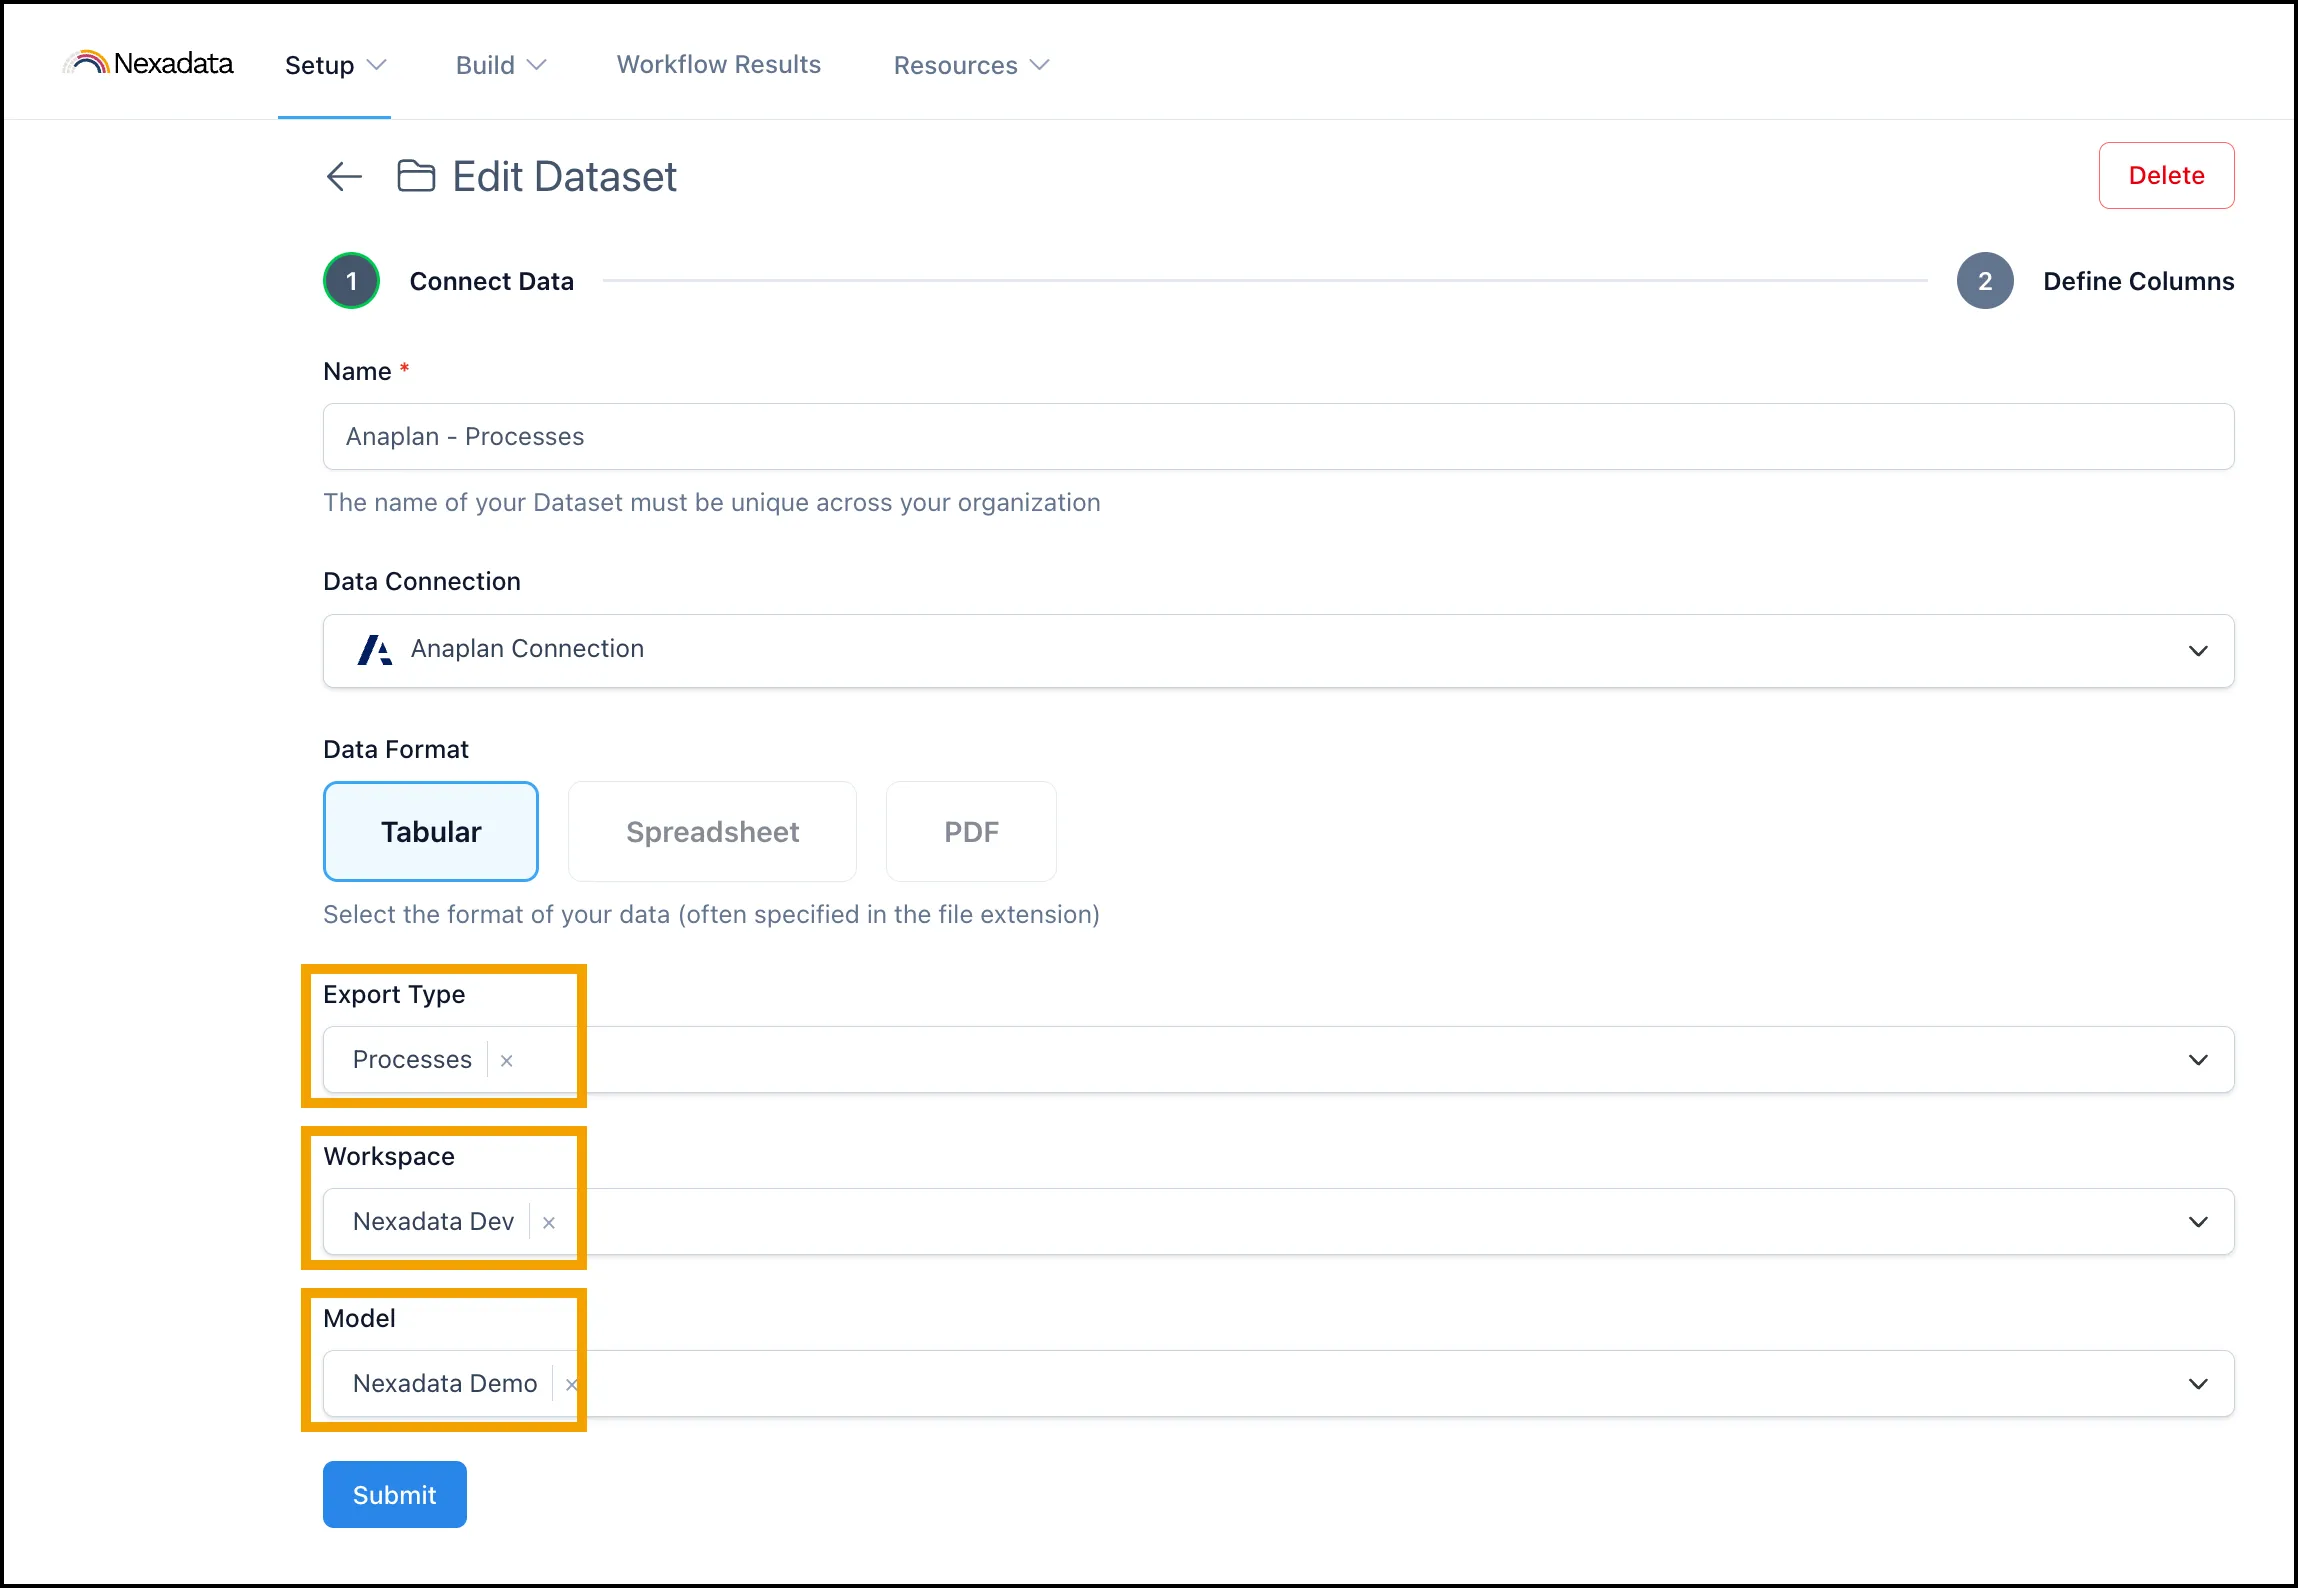Click the Anaplan connection logo icon
Screen dimensions: 2298x1588
374,650
